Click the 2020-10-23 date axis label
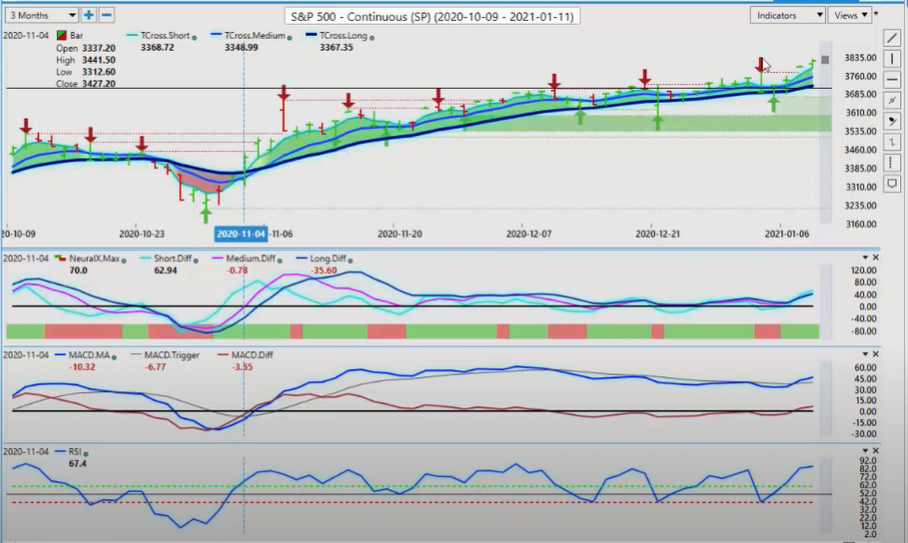Screen dimensions: 908x543 click(x=141, y=234)
